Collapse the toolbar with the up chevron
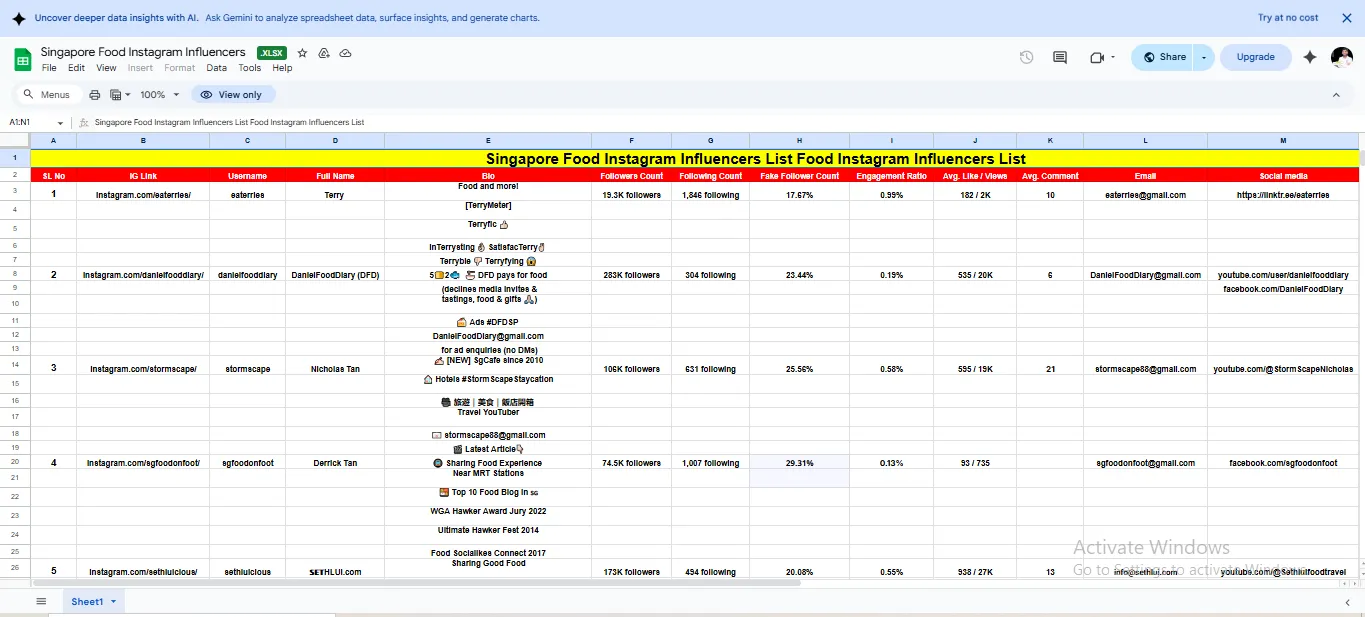 [x=1336, y=95]
